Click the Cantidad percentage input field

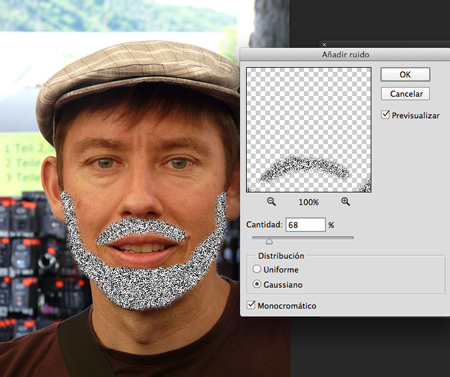coord(305,225)
